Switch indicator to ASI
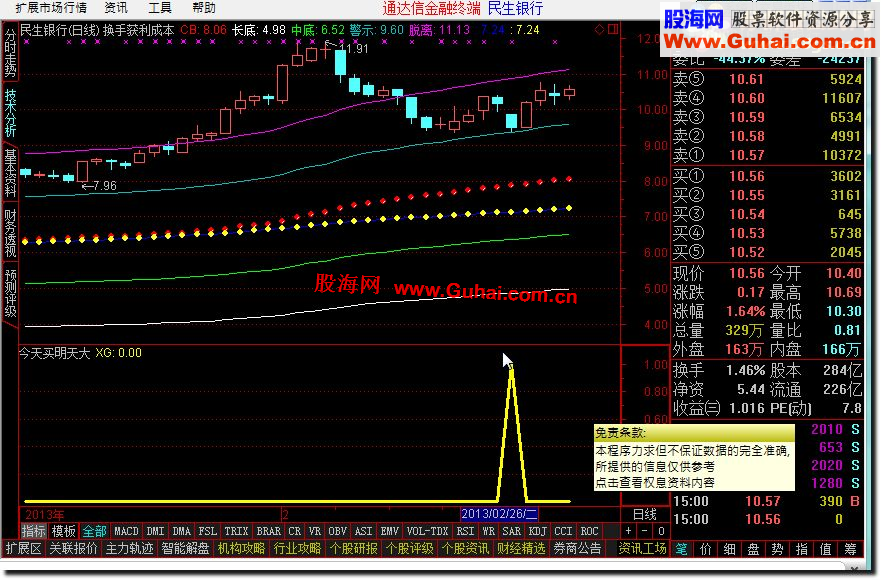Viewport: 882px width, 580px height. (363, 531)
